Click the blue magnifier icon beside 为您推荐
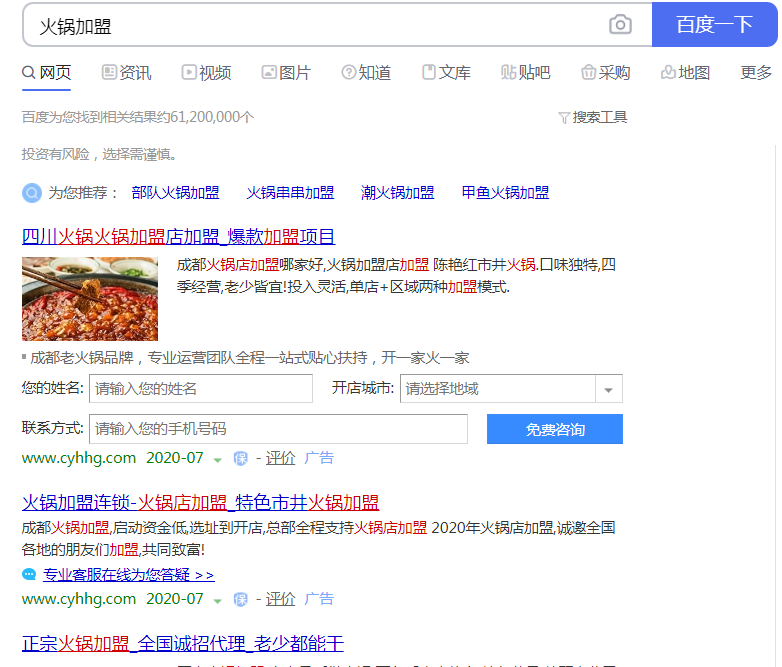The height and width of the screenshot is (667, 782). coord(31,193)
